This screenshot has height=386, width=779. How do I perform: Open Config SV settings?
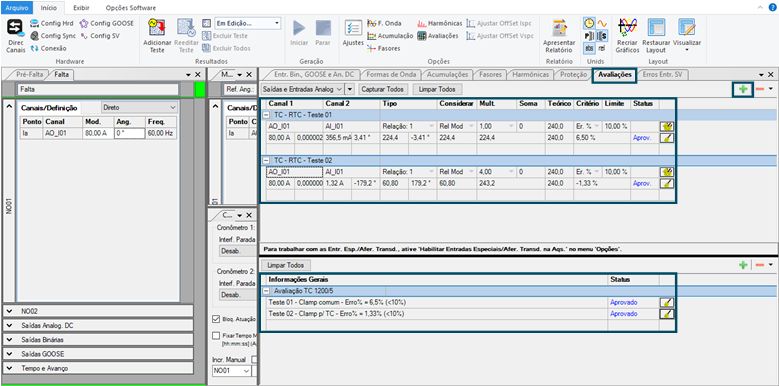point(100,36)
